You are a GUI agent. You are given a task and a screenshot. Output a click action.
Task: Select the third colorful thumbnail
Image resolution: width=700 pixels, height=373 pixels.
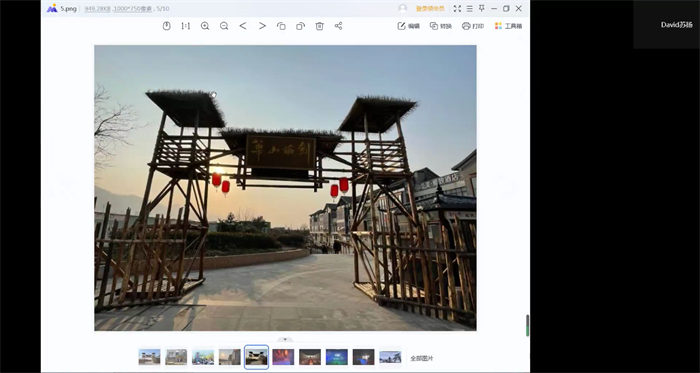tap(203, 357)
